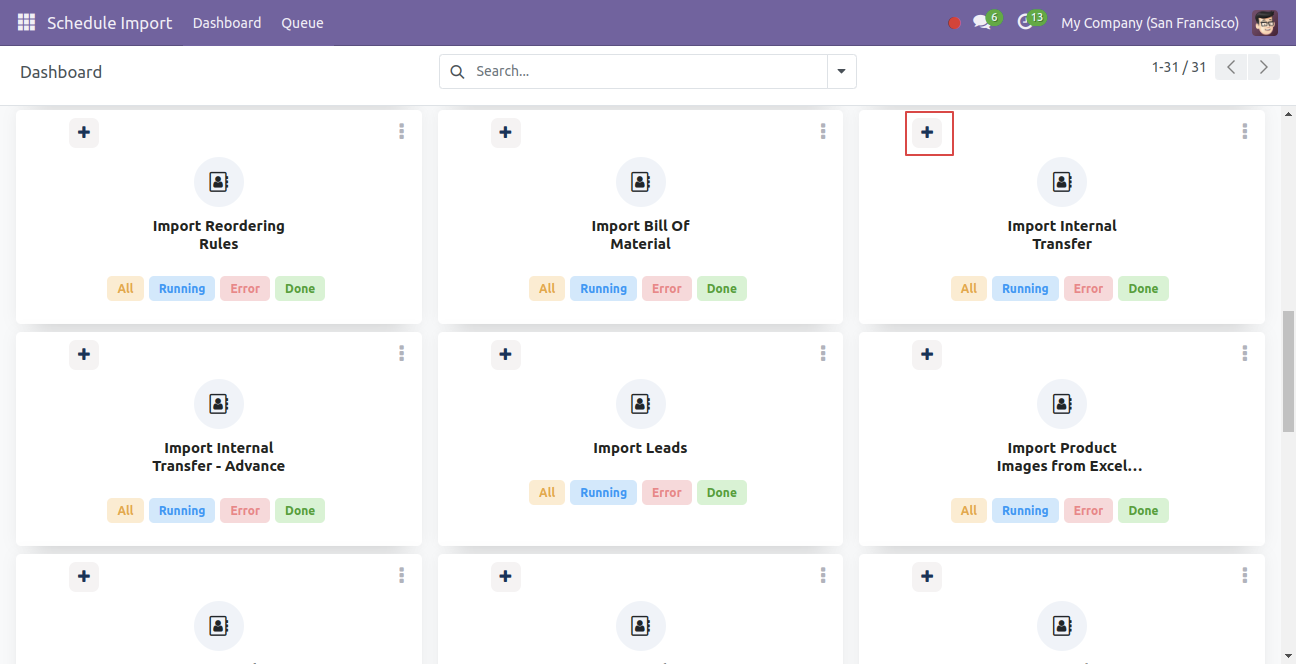
Task: Expand the search options dropdown arrow
Action: click(x=841, y=71)
